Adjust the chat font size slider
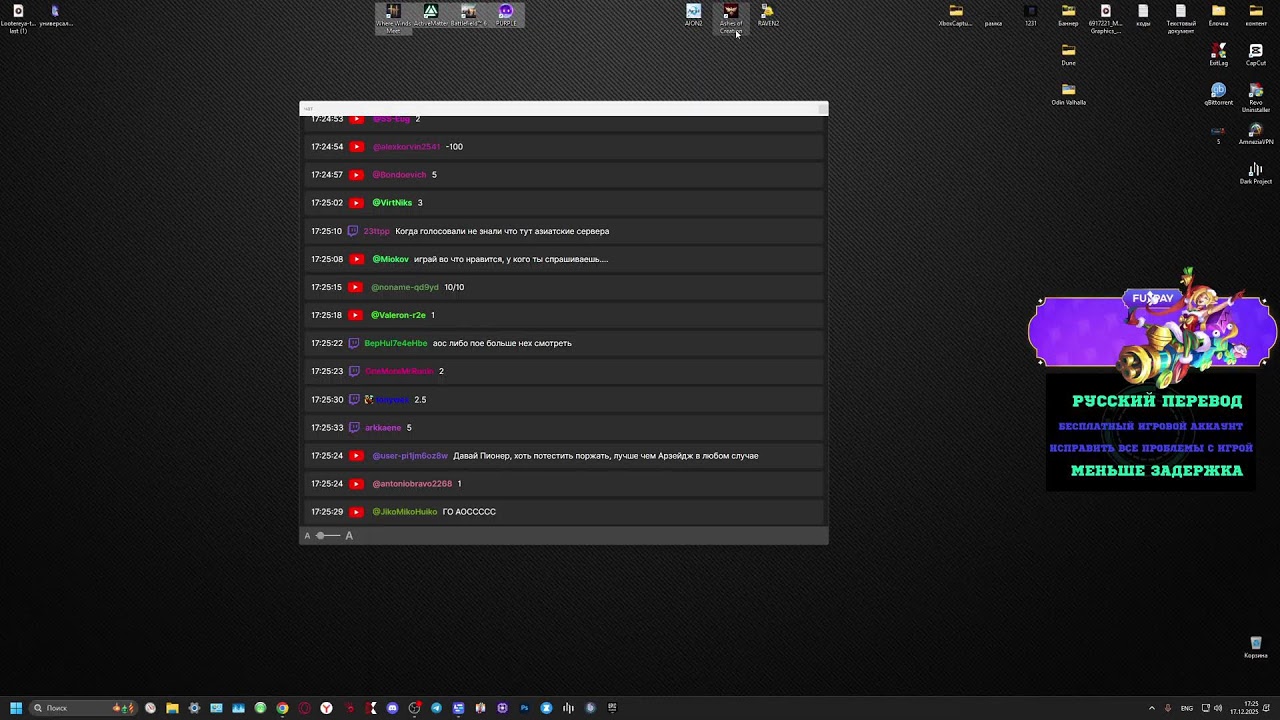 (328, 536)
